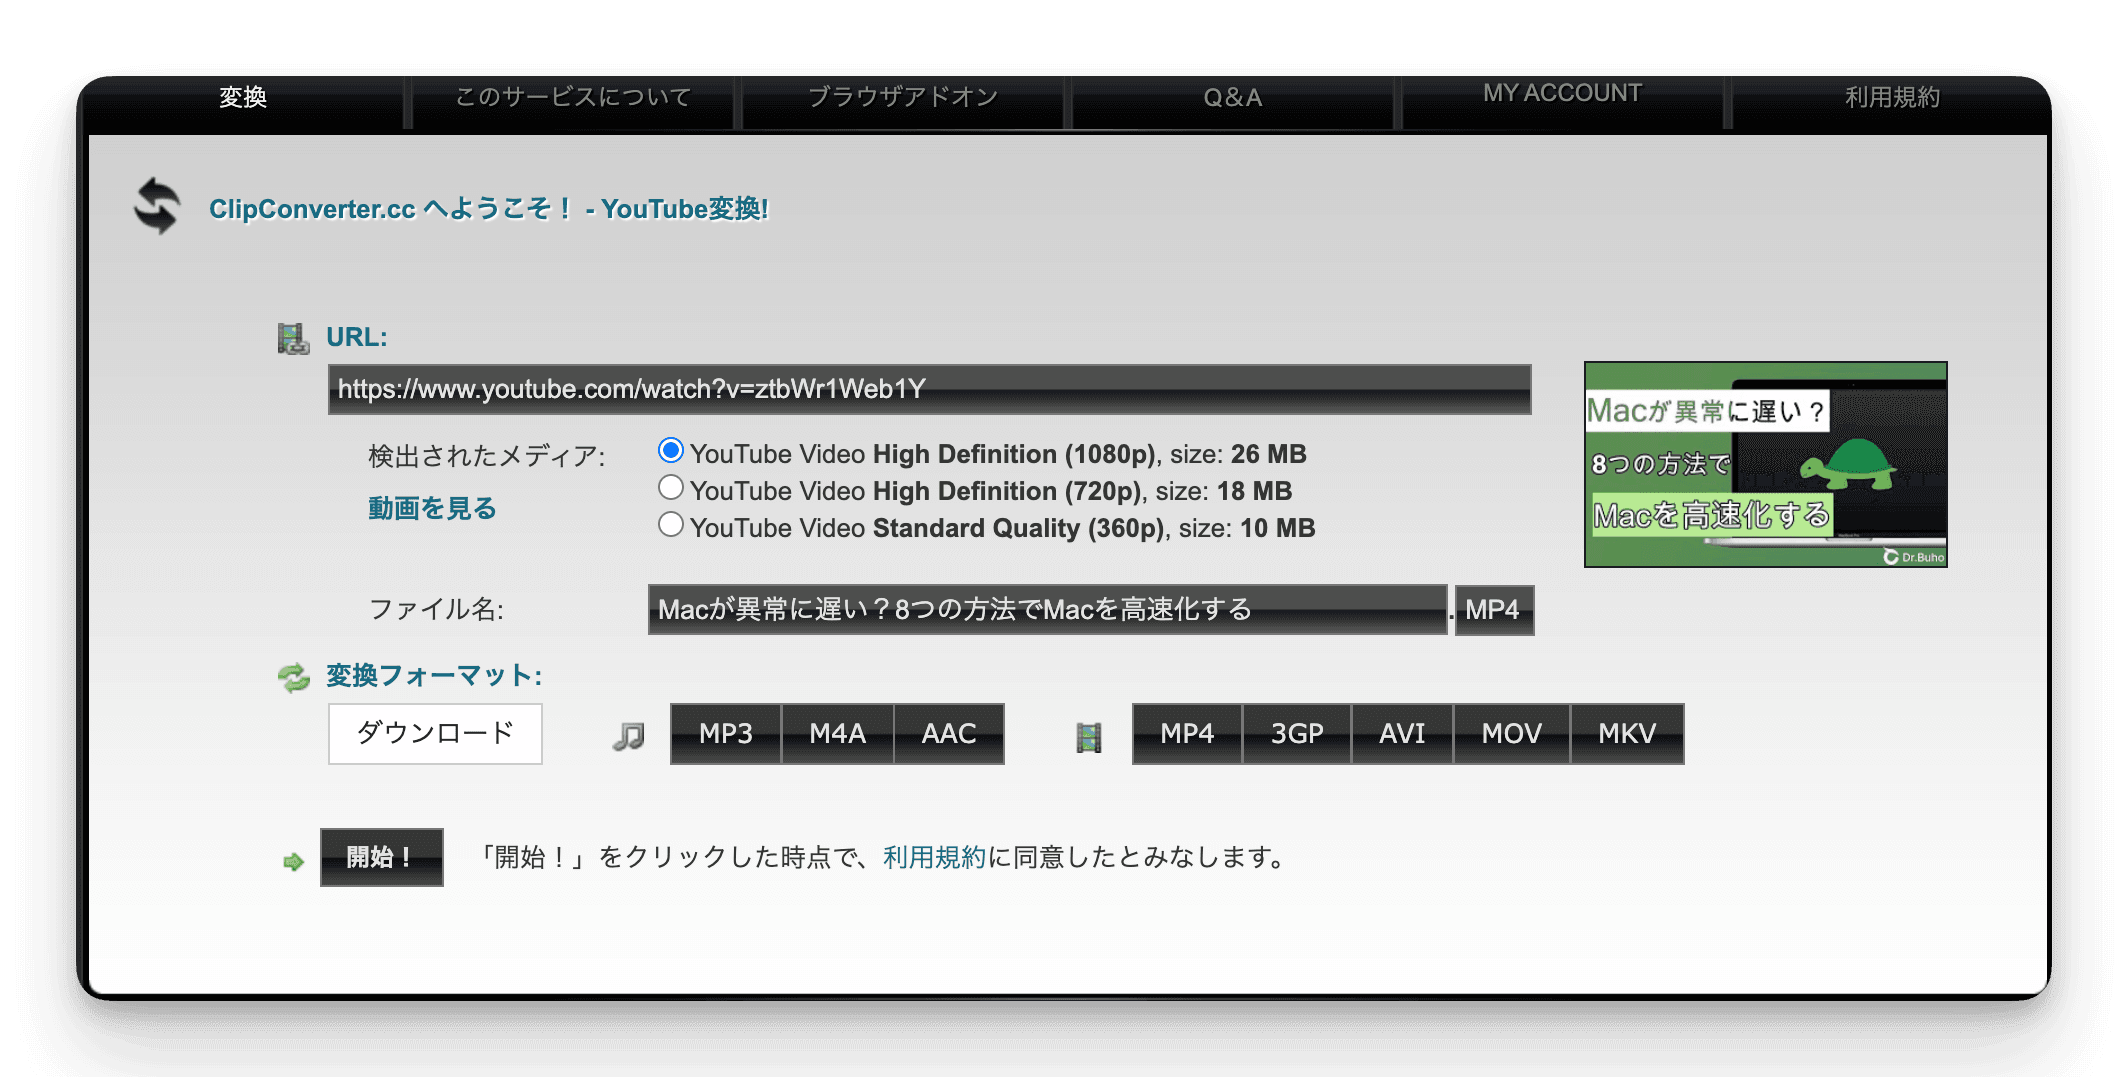
Task: Choose MOV video format
Action: pos(1512,734)
